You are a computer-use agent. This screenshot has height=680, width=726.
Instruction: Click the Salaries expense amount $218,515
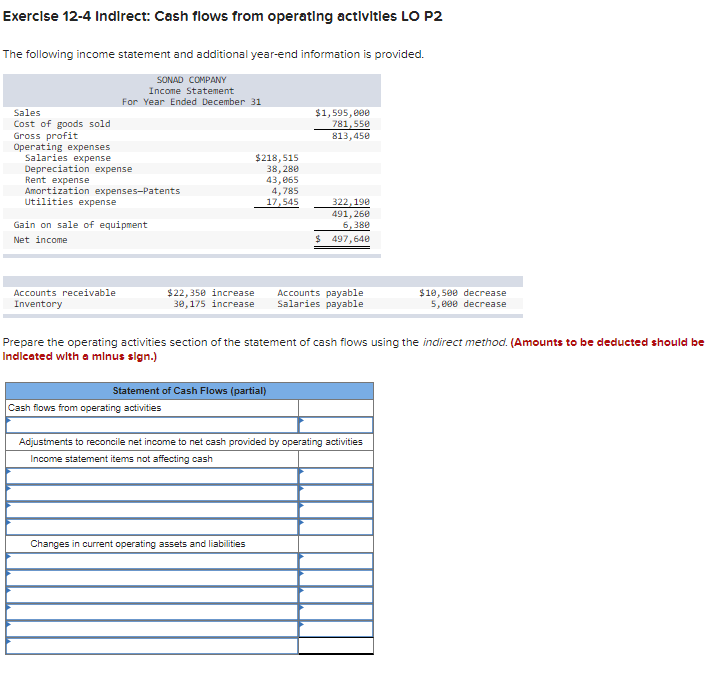(x=277, y=158)
